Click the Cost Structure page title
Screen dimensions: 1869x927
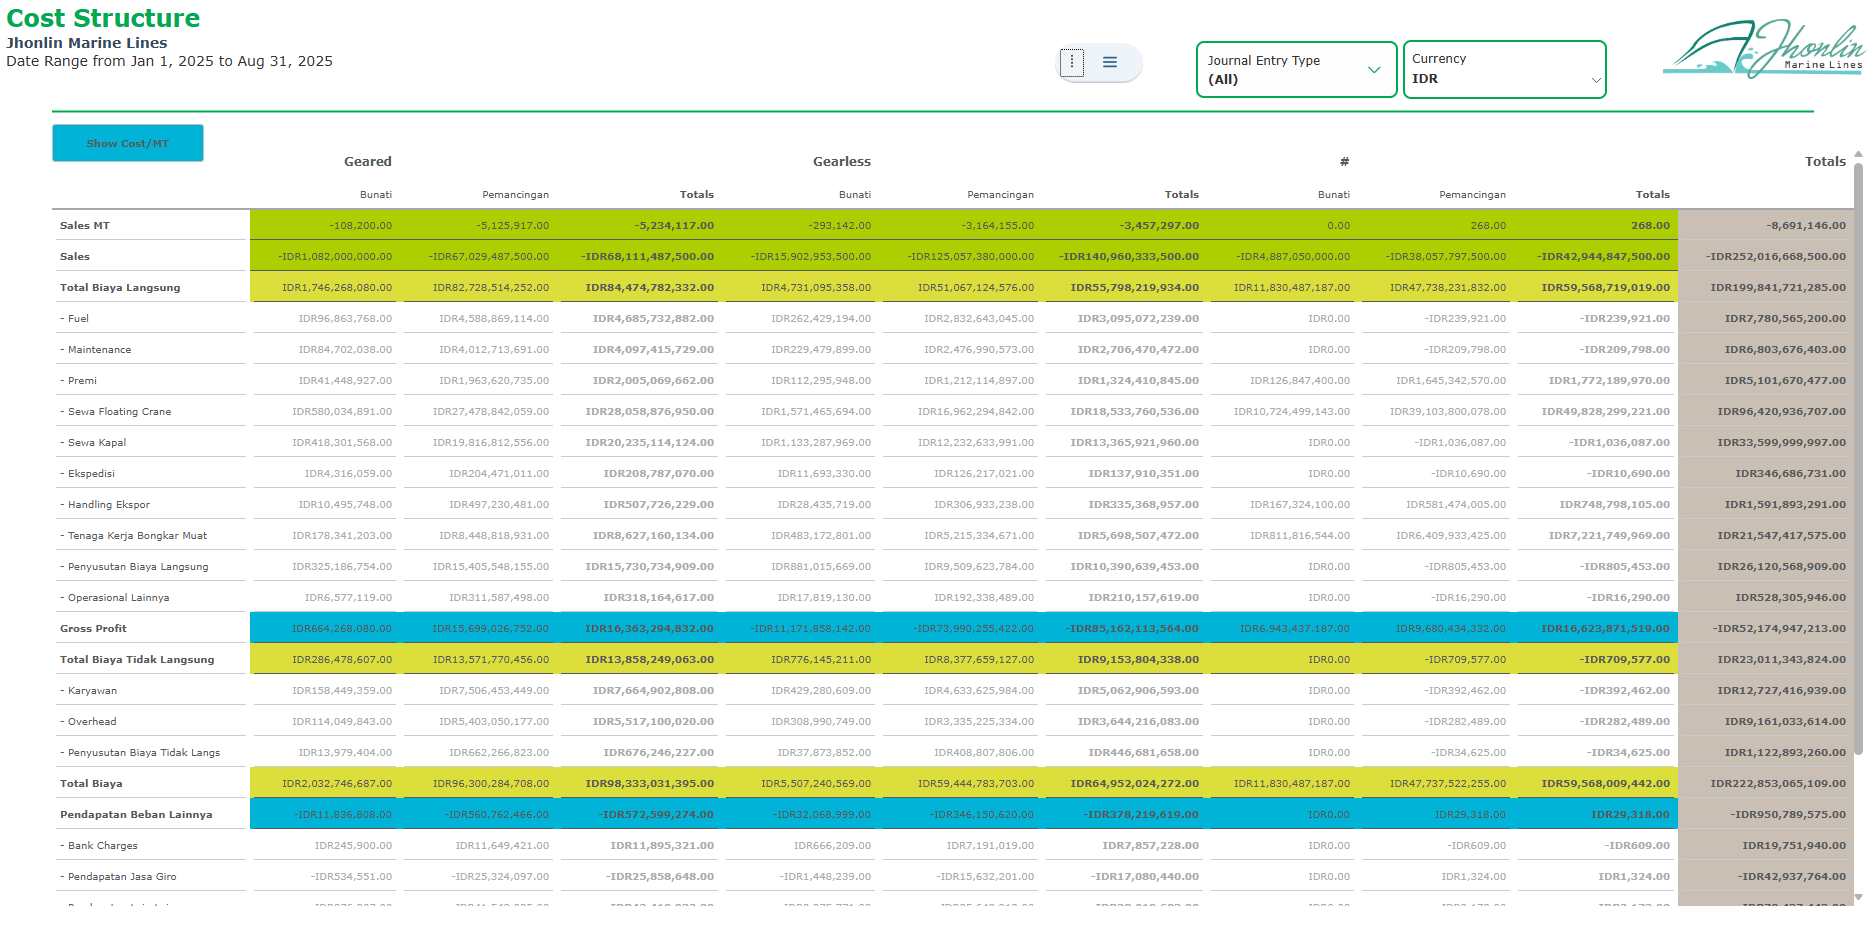pos(103,18)
